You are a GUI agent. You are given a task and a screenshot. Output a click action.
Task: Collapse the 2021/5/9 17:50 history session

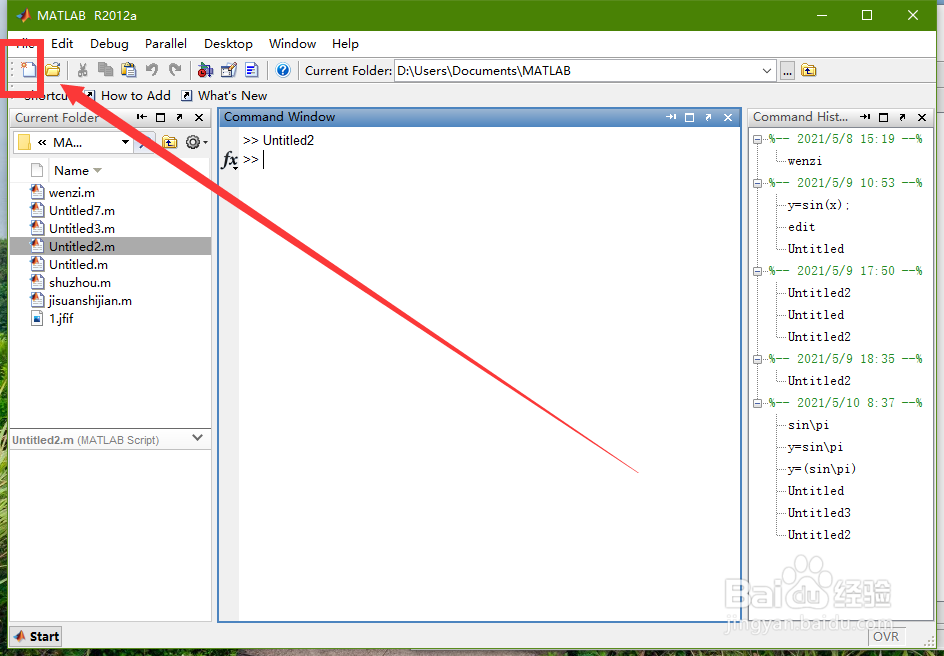(x=757, y=271)
